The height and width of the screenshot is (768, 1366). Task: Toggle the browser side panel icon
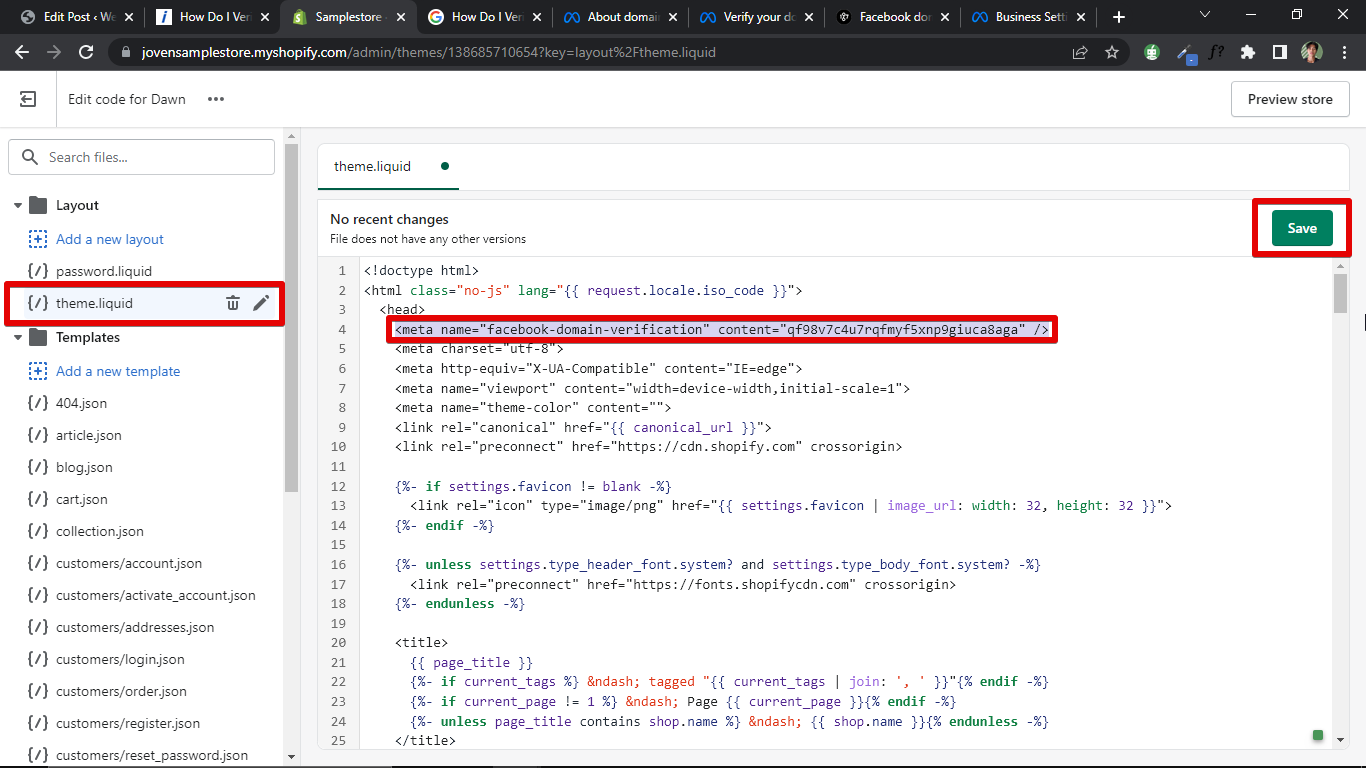[x=1279, y=52]
